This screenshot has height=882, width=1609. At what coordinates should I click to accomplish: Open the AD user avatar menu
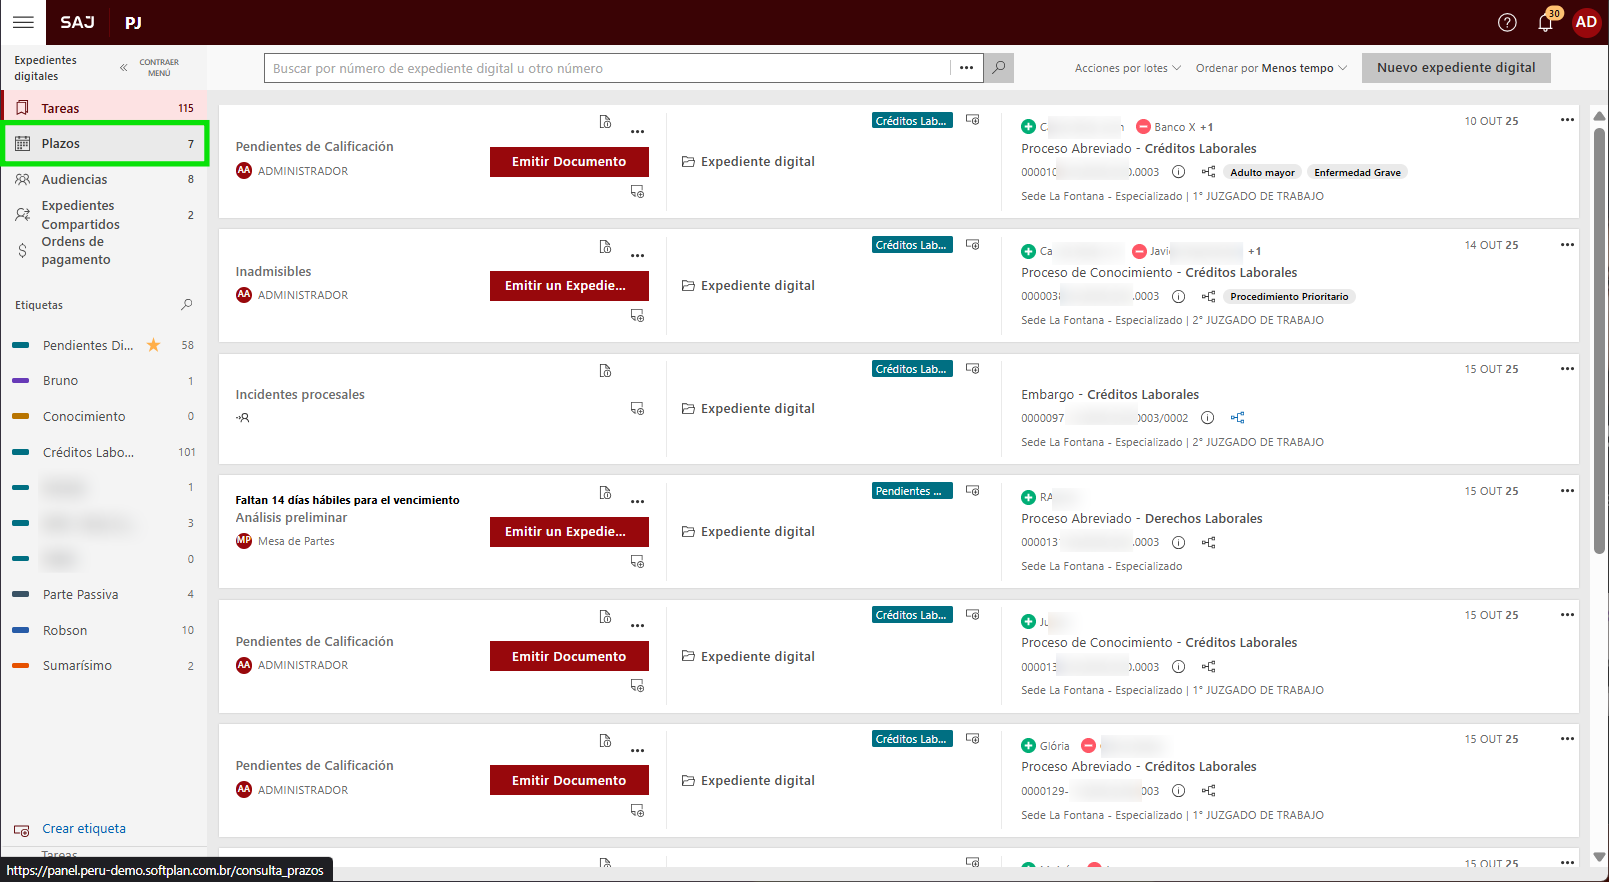coord(1586,22)
